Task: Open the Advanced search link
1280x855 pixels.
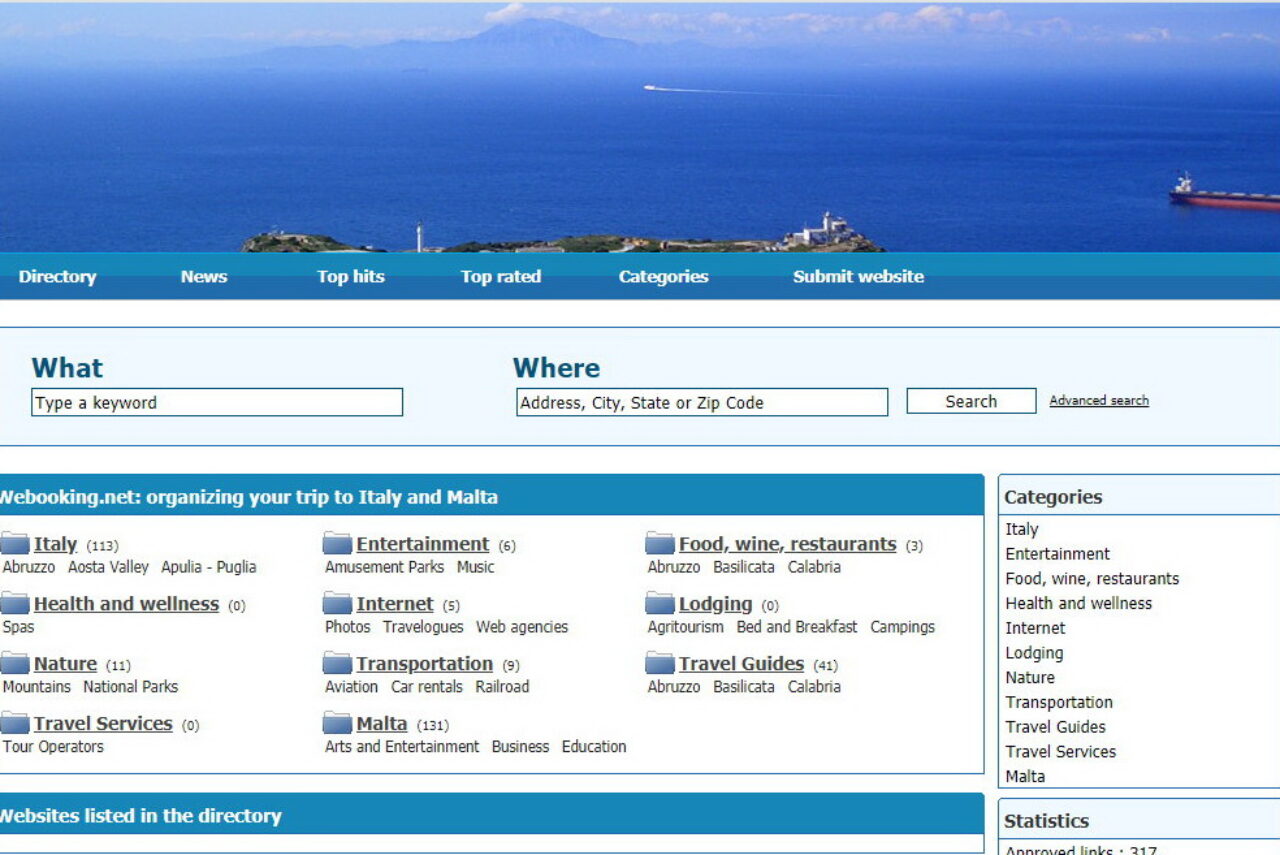Action: pos(1099,400)
